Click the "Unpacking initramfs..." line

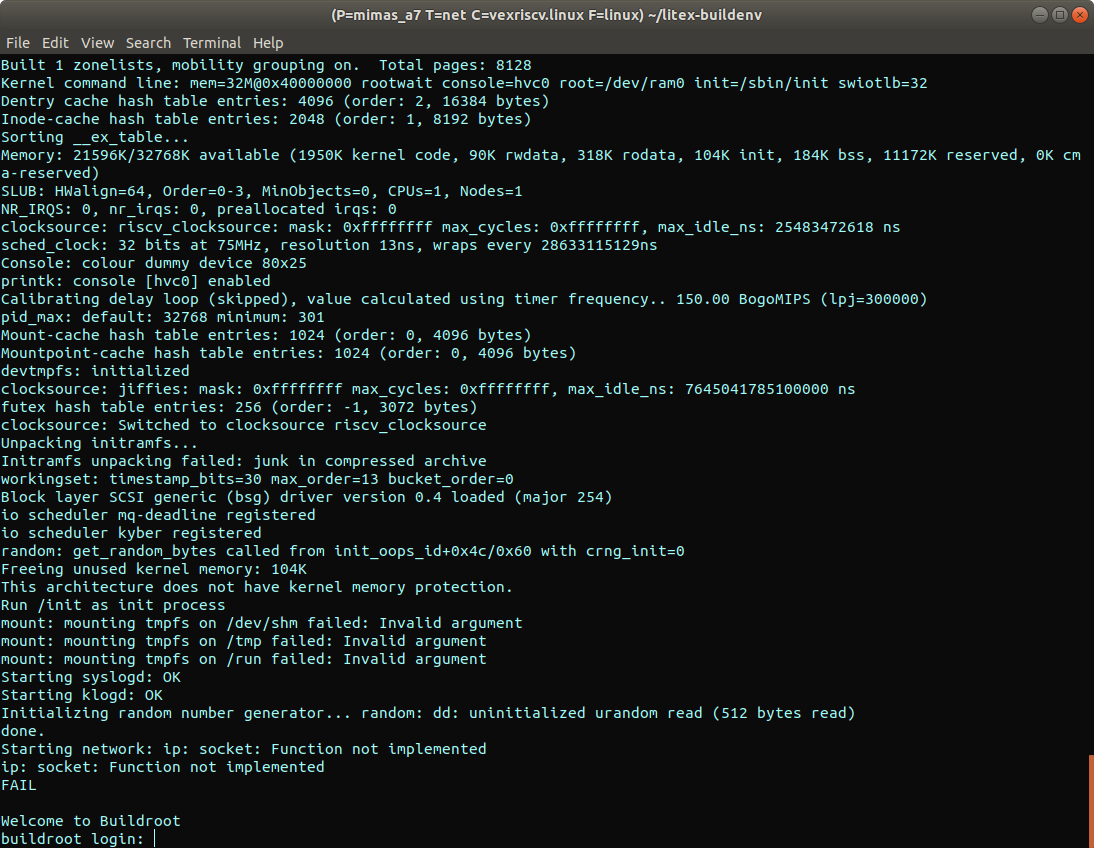pos(100,443)
